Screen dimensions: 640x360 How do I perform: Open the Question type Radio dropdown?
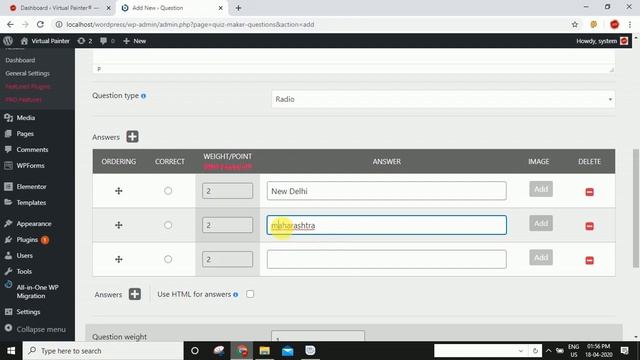pyautogui.click(x=443, y=99)
